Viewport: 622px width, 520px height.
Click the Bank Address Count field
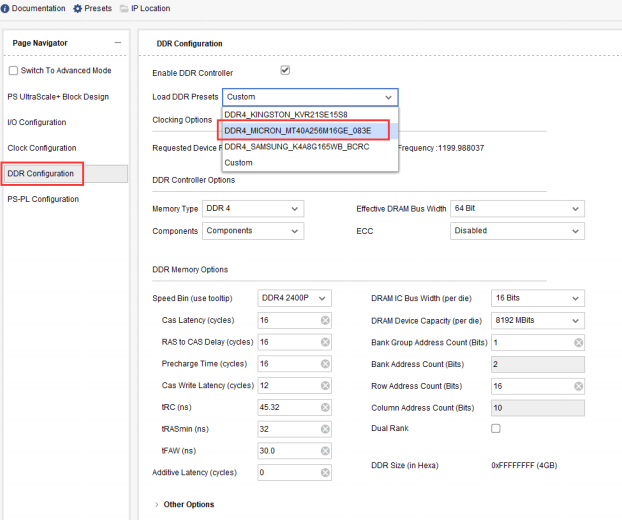click(x=538, y=364)
